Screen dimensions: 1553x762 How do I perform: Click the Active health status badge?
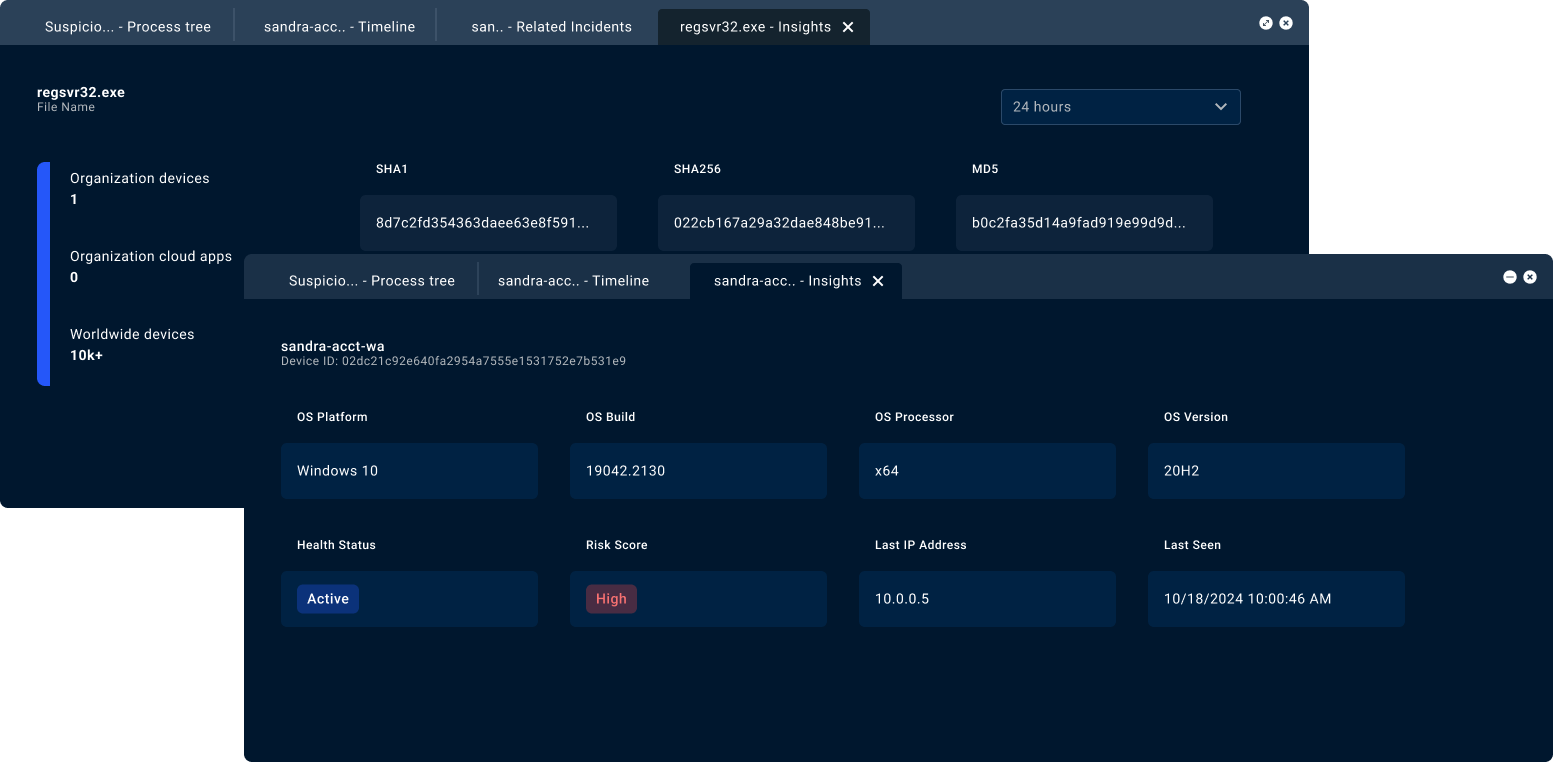[328, 599]
